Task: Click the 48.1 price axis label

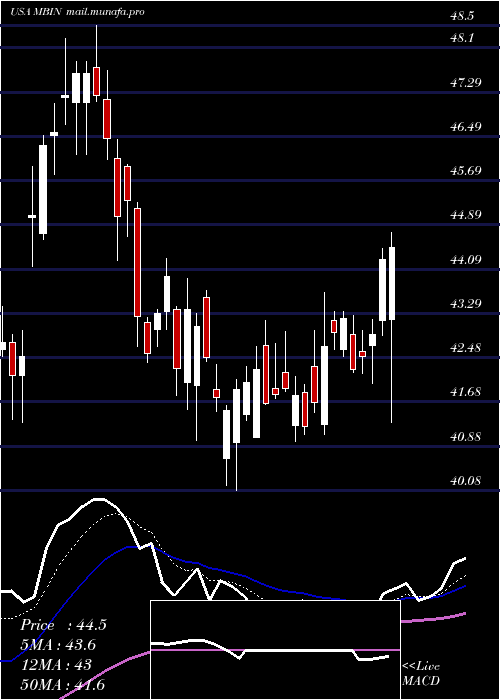Action: pos(462,38)
